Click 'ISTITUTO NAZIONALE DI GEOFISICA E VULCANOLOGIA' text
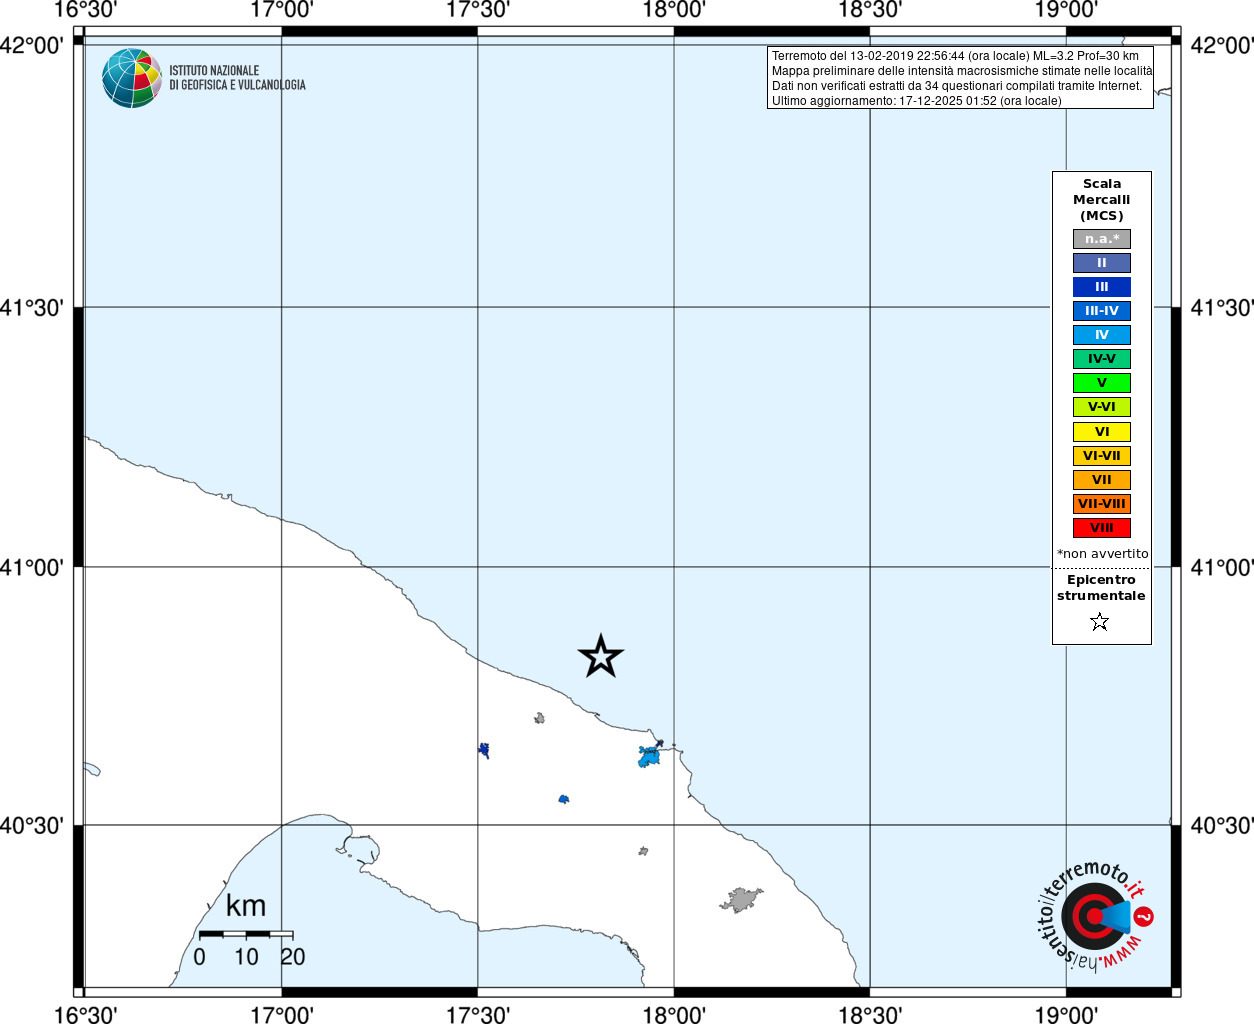 click(237, 78)
